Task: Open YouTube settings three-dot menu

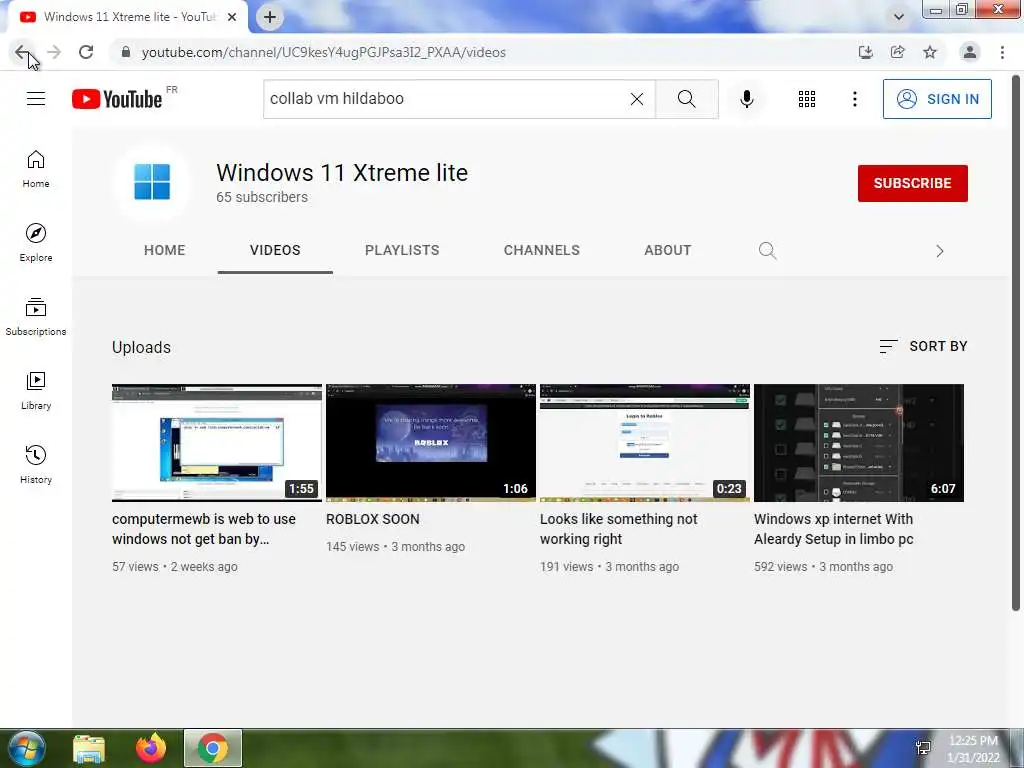Action: point(854,99)
